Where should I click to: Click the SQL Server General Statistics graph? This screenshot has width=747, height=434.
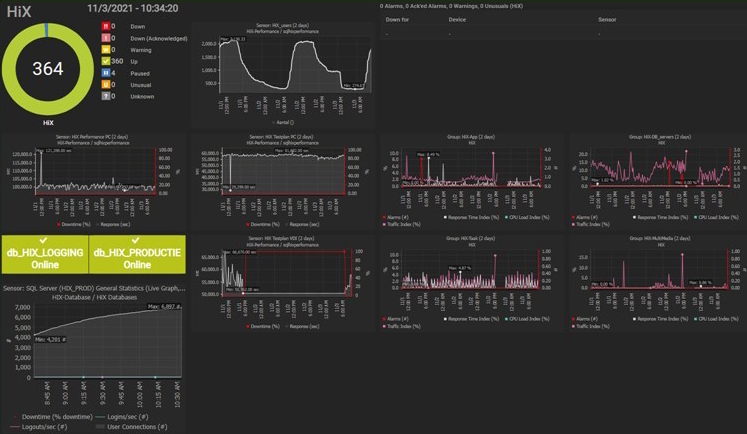pos(93,357)
